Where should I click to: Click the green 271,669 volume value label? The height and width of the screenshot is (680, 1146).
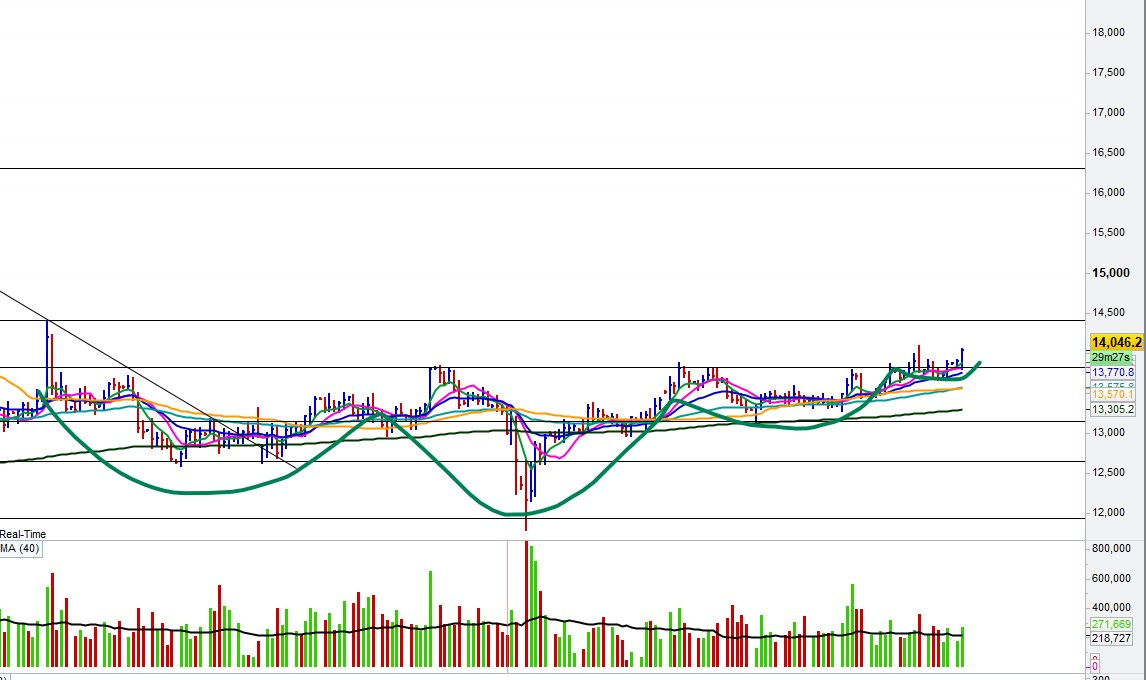coord(1111,624)
